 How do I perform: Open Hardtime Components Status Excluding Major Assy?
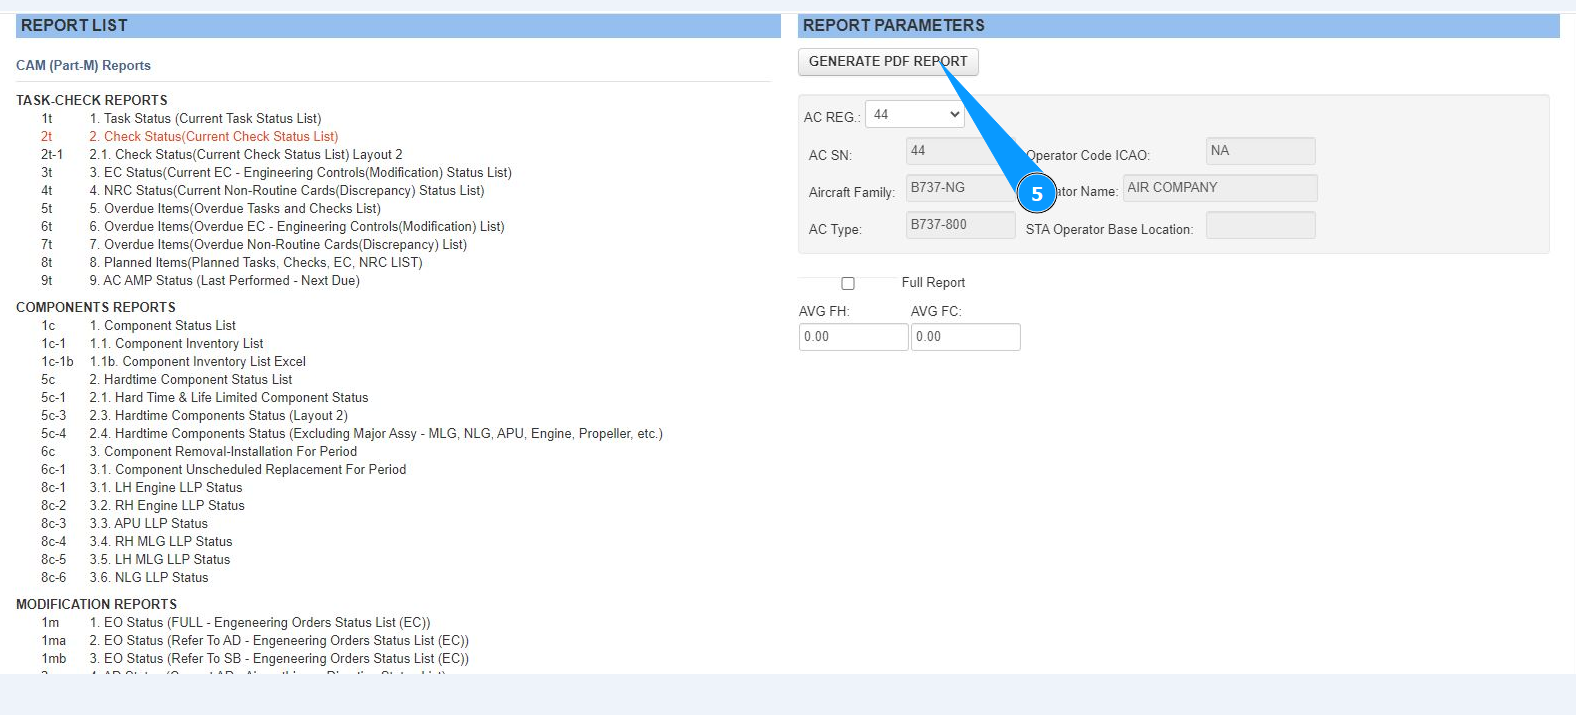click(376, 434)
